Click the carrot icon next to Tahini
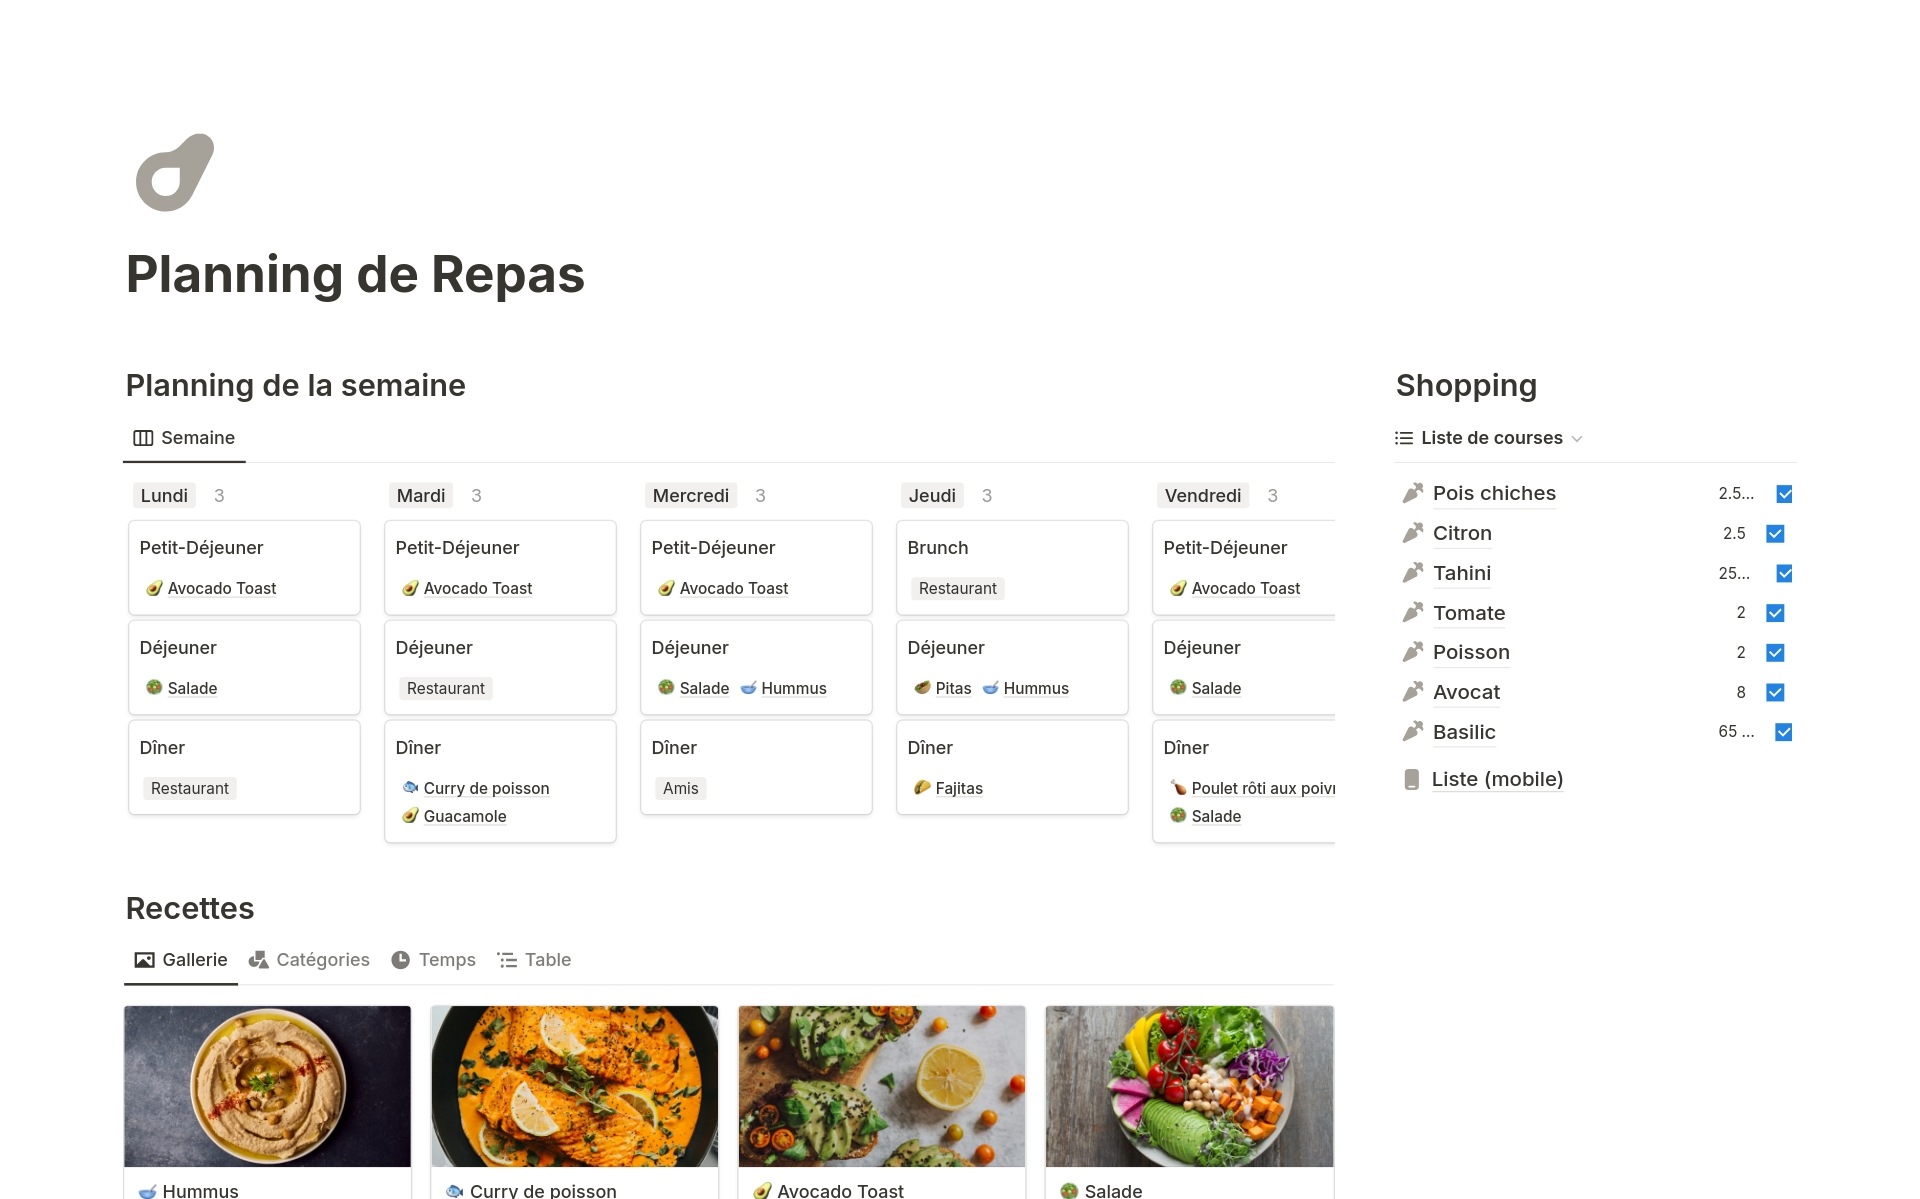The width and height of the screenshot is (1920, 1199). coord(1412,573)
